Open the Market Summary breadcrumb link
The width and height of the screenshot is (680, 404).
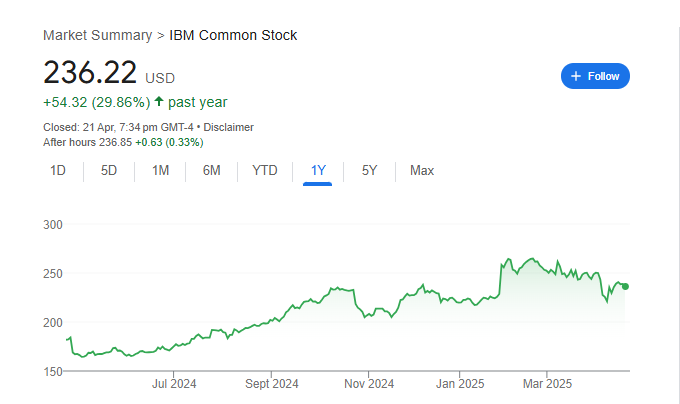click(x=98, y=35)
